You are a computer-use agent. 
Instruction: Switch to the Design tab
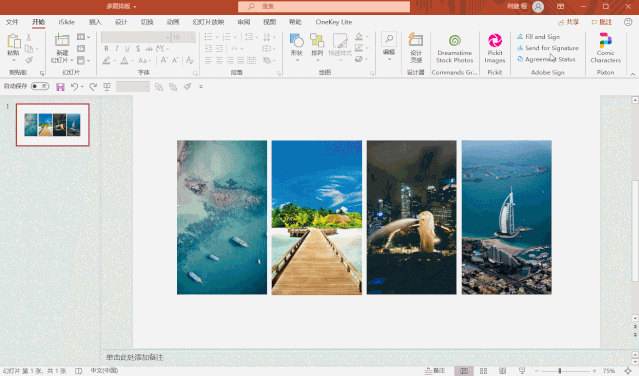tap(121, 22)
